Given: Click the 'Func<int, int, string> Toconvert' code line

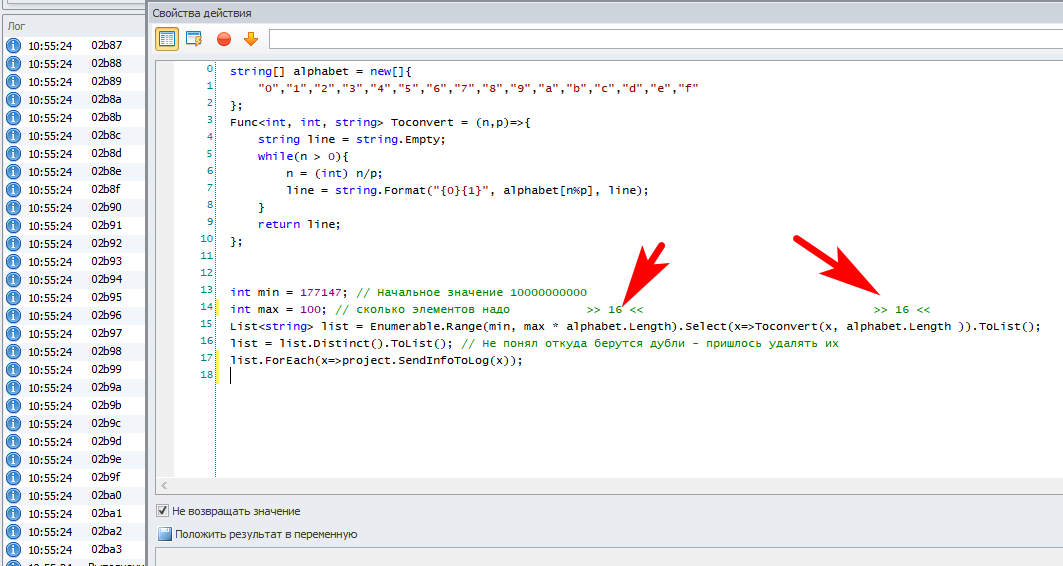Looking at the screenshot, I should click(x=380, y=123).
